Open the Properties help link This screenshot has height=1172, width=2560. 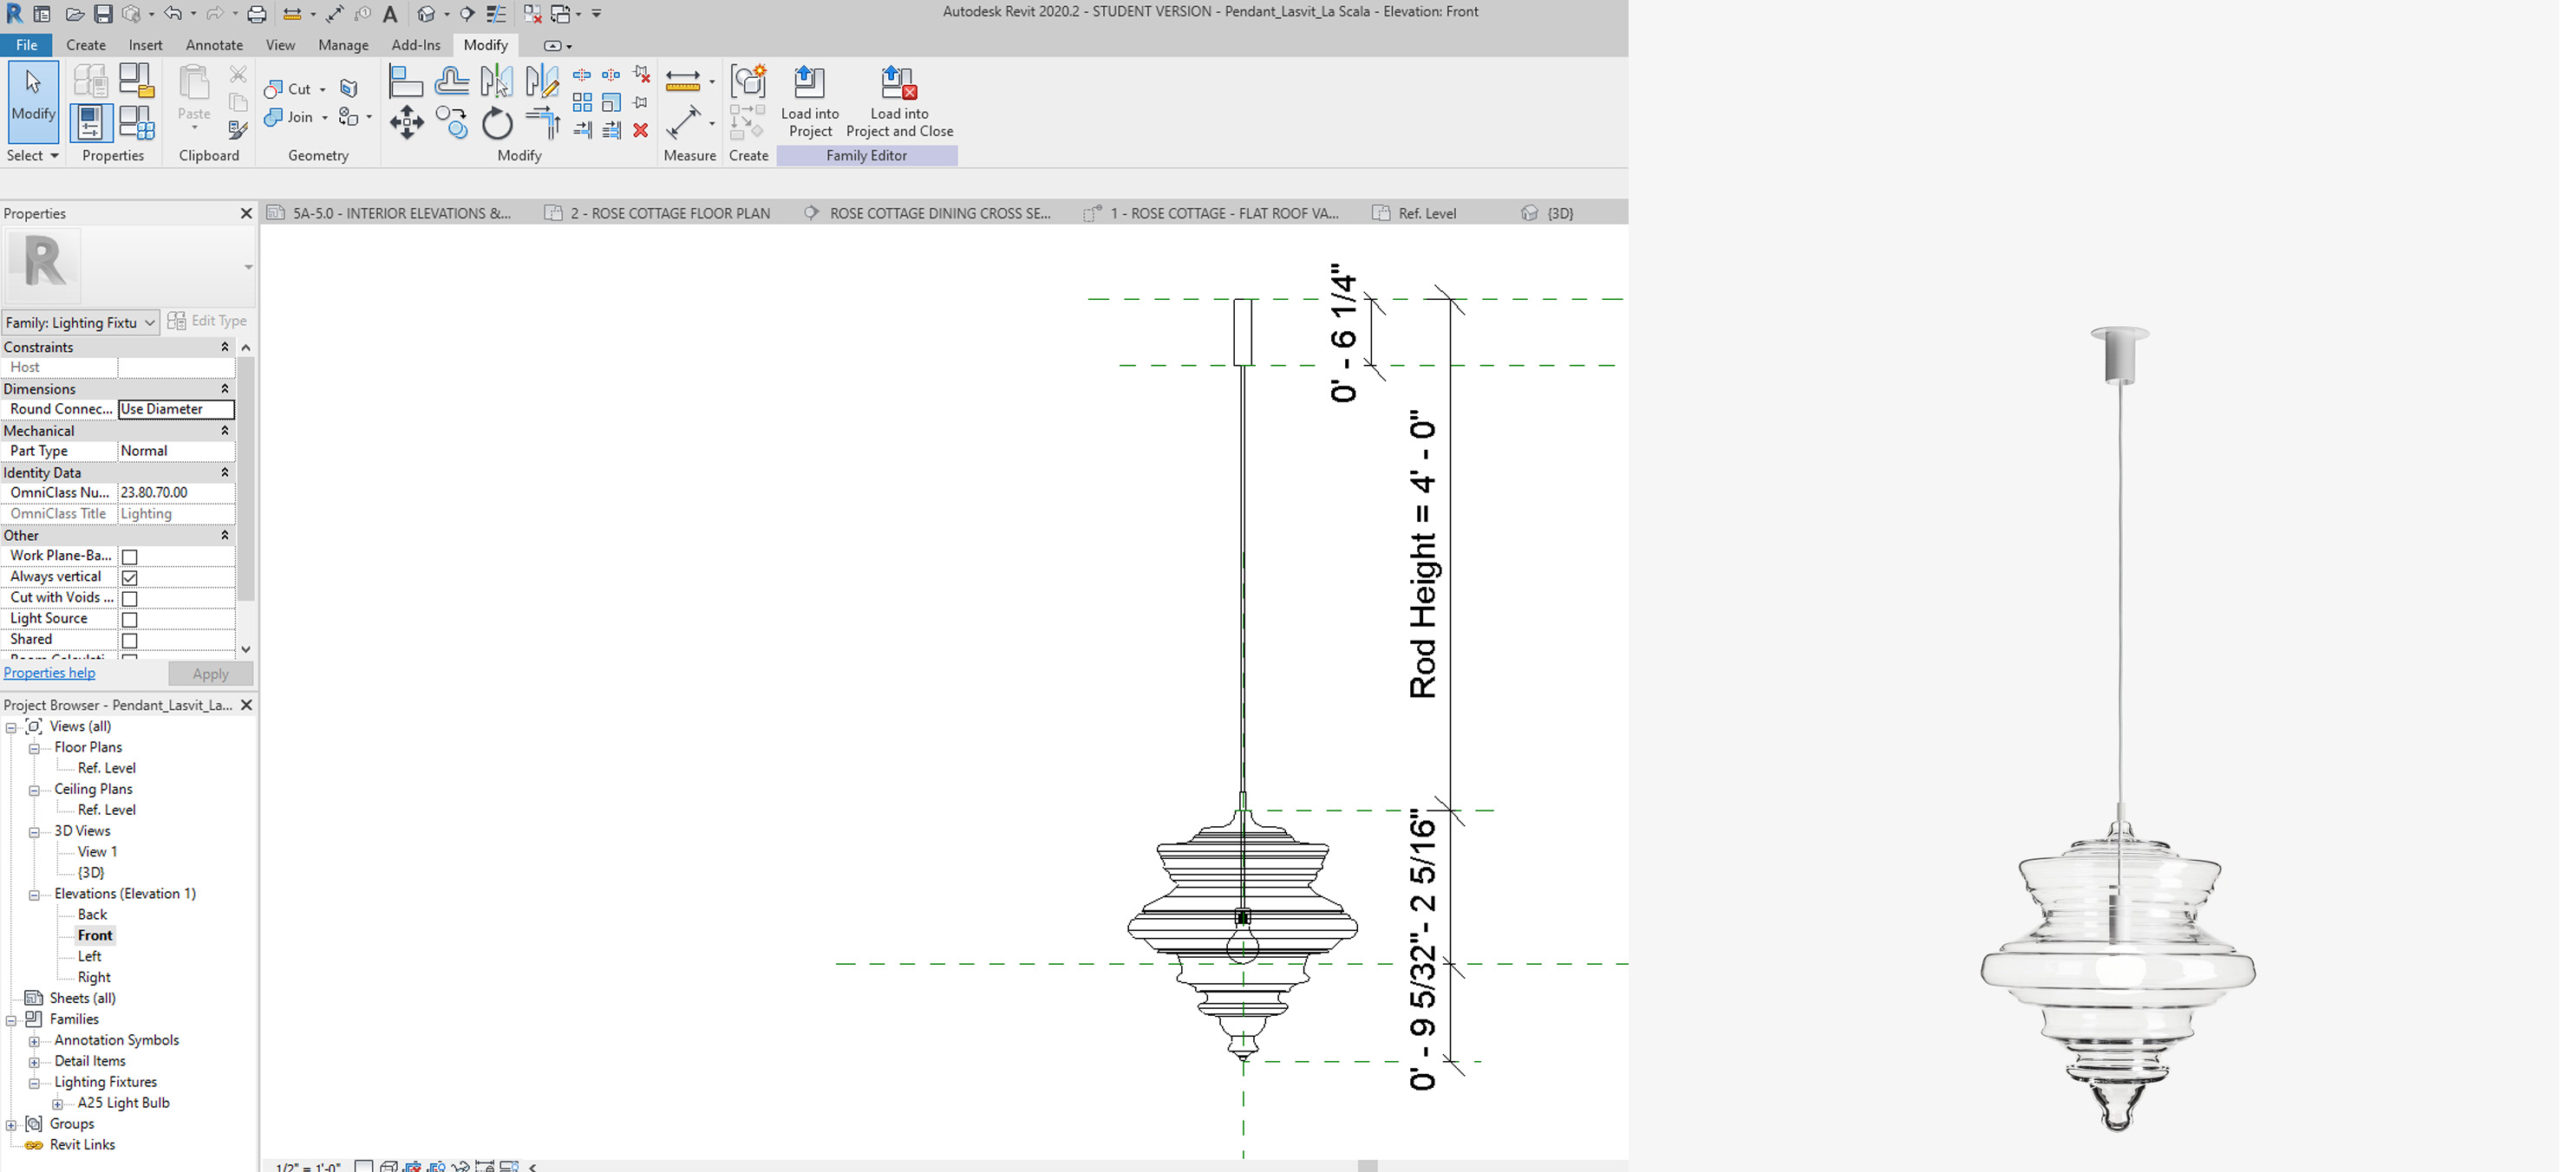49,673
